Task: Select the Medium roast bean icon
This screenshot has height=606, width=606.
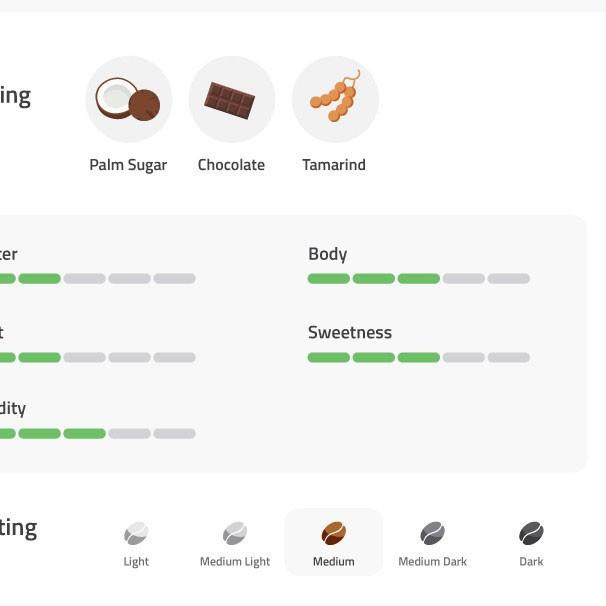Action: (334, 533)
